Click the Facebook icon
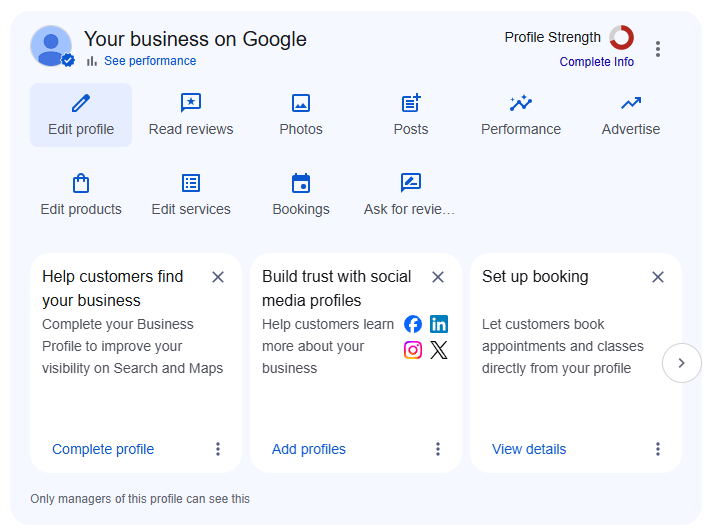 click(413, 324)
